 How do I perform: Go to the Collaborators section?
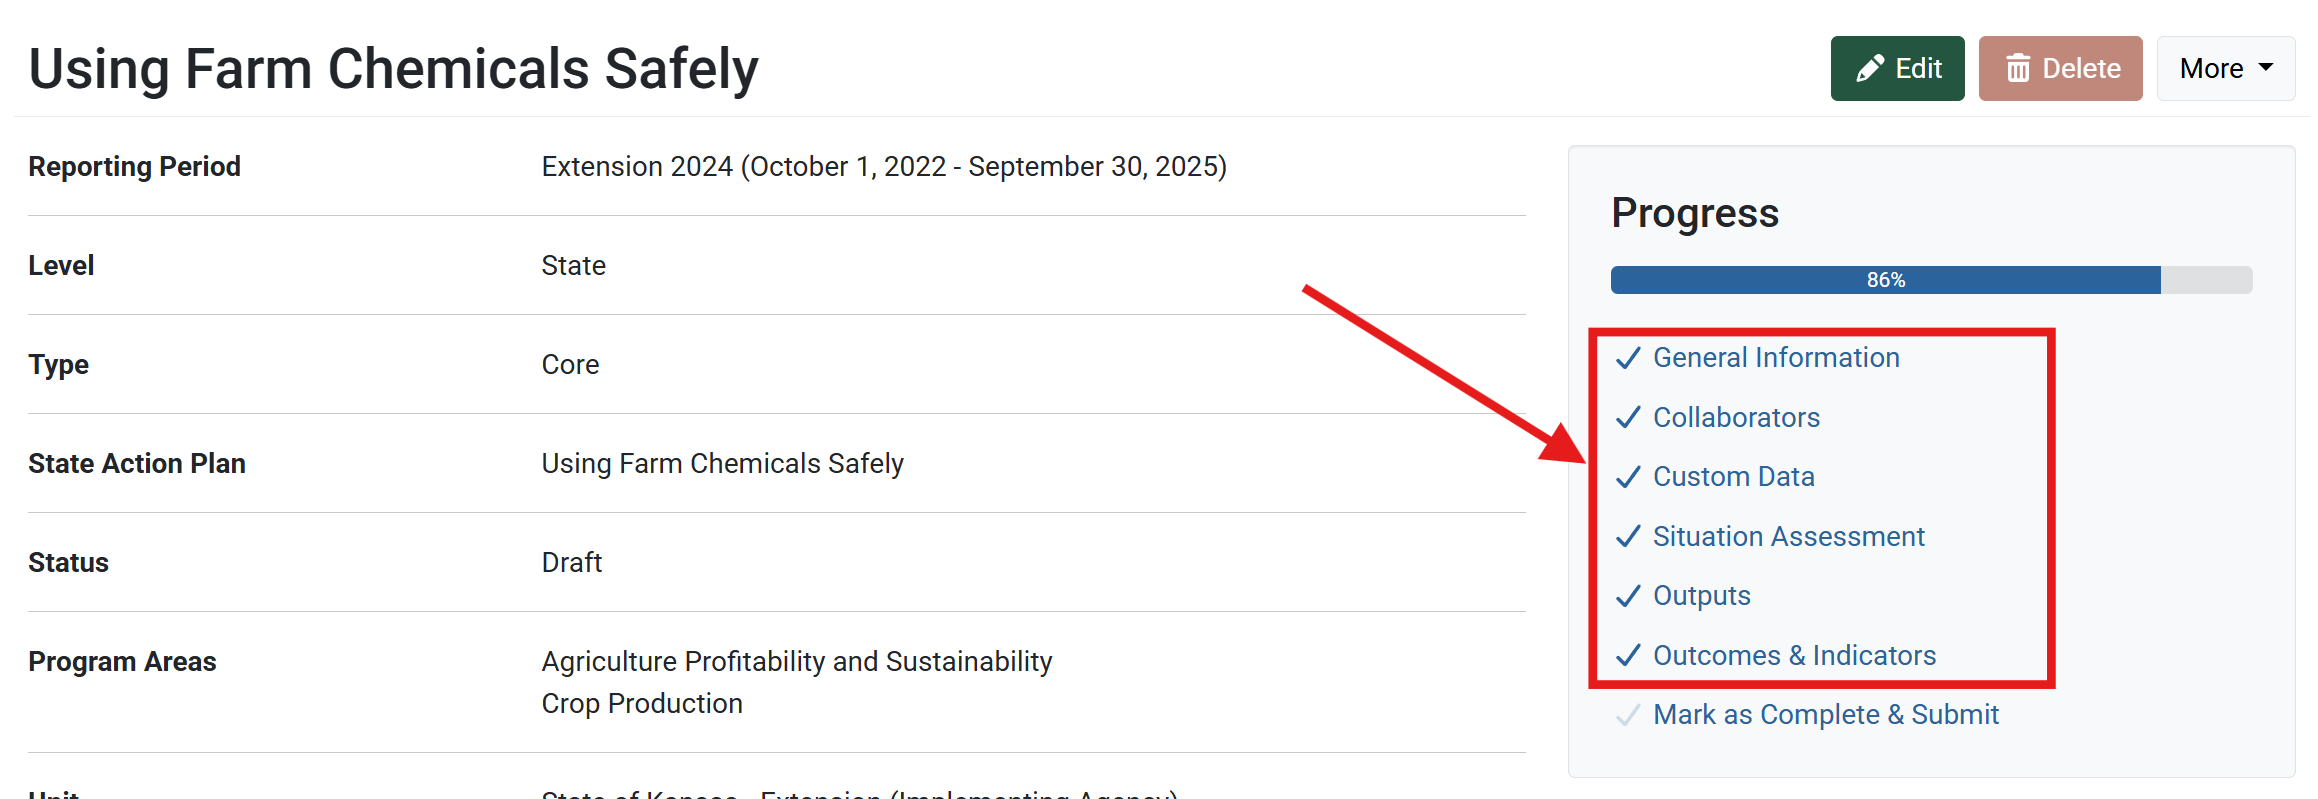tap(1736, 417)
